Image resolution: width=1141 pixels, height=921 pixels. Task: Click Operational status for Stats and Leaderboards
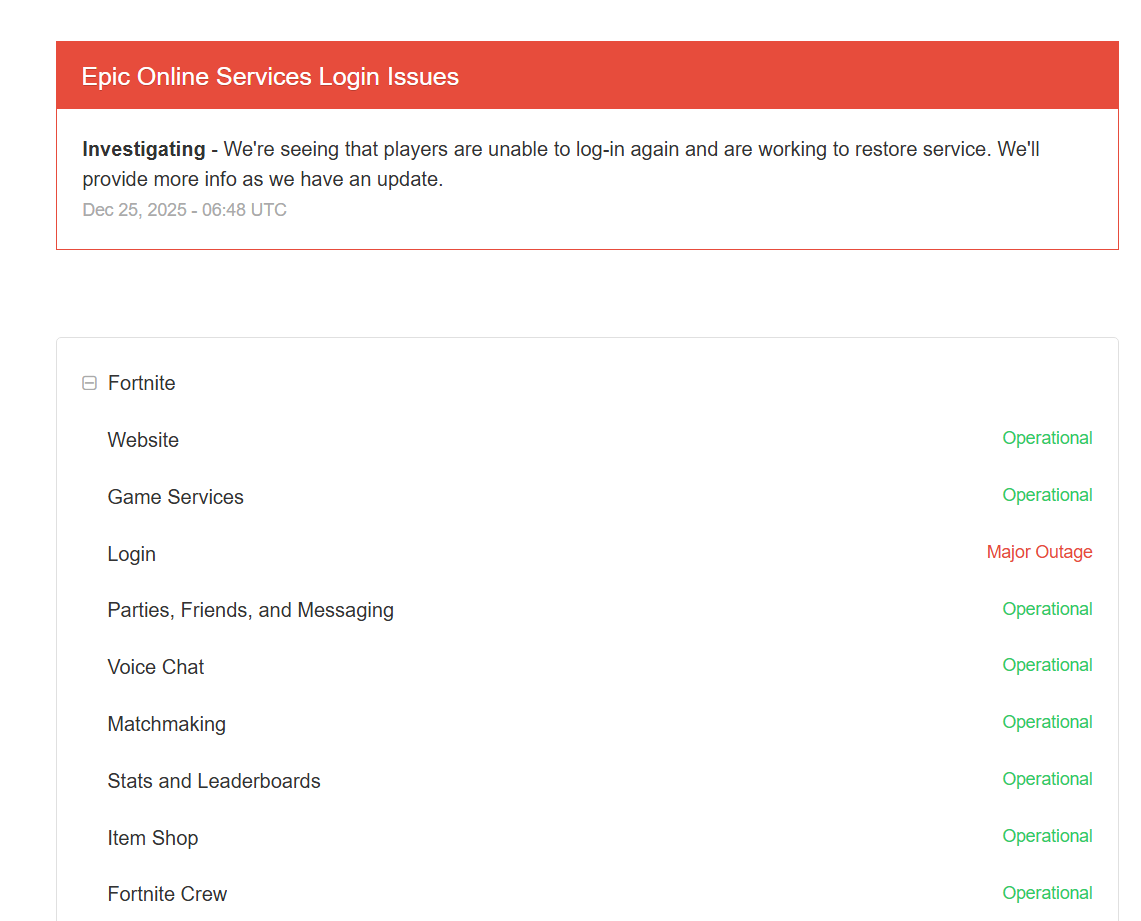(1047, 779)
